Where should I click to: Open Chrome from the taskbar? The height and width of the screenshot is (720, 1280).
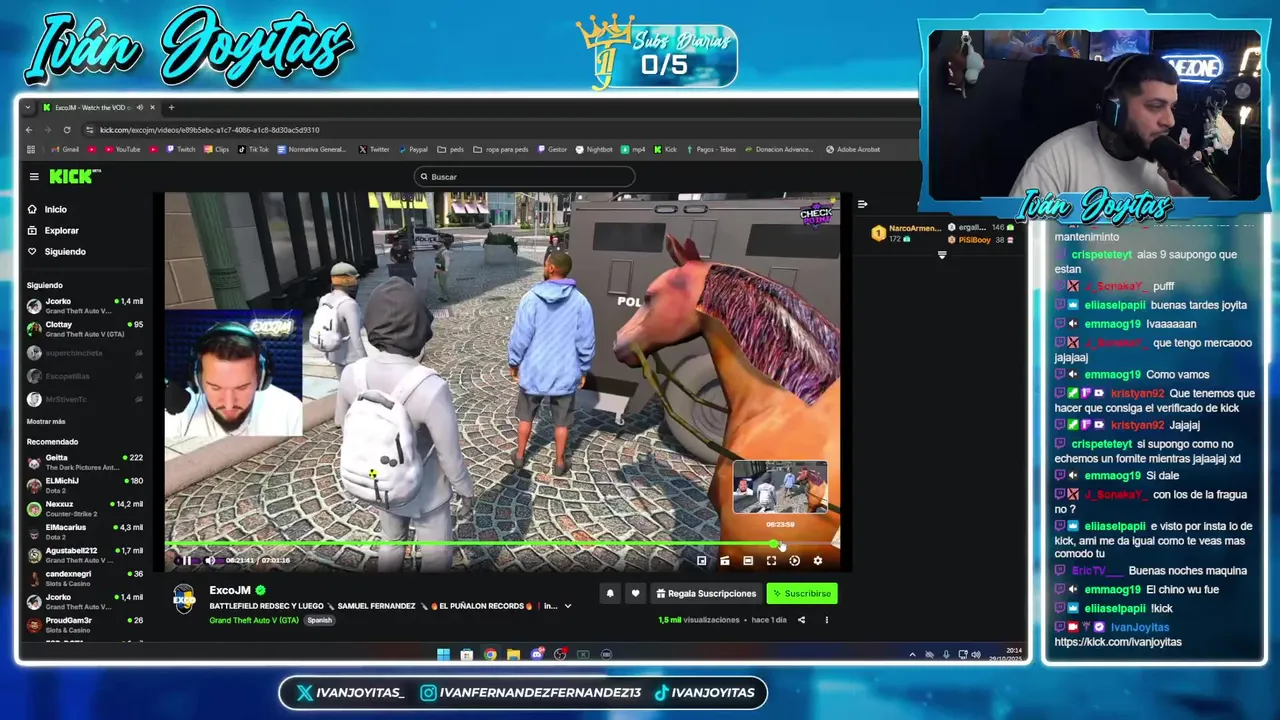tap(490, 655)
